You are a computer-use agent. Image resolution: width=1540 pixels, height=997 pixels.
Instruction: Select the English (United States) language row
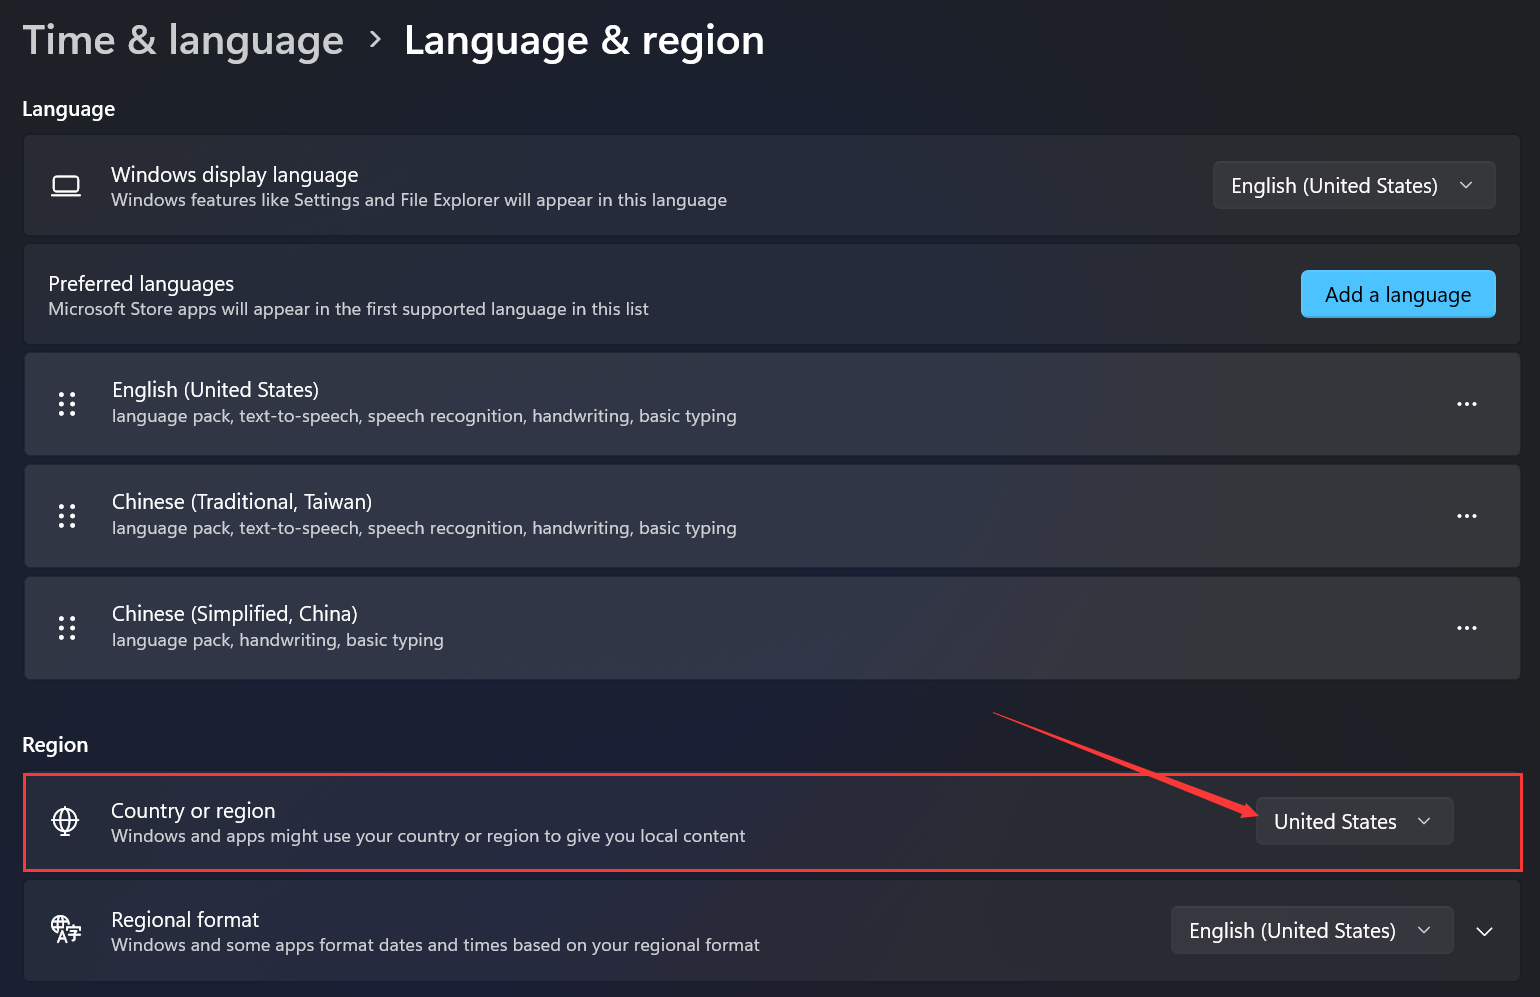point(772,404)
